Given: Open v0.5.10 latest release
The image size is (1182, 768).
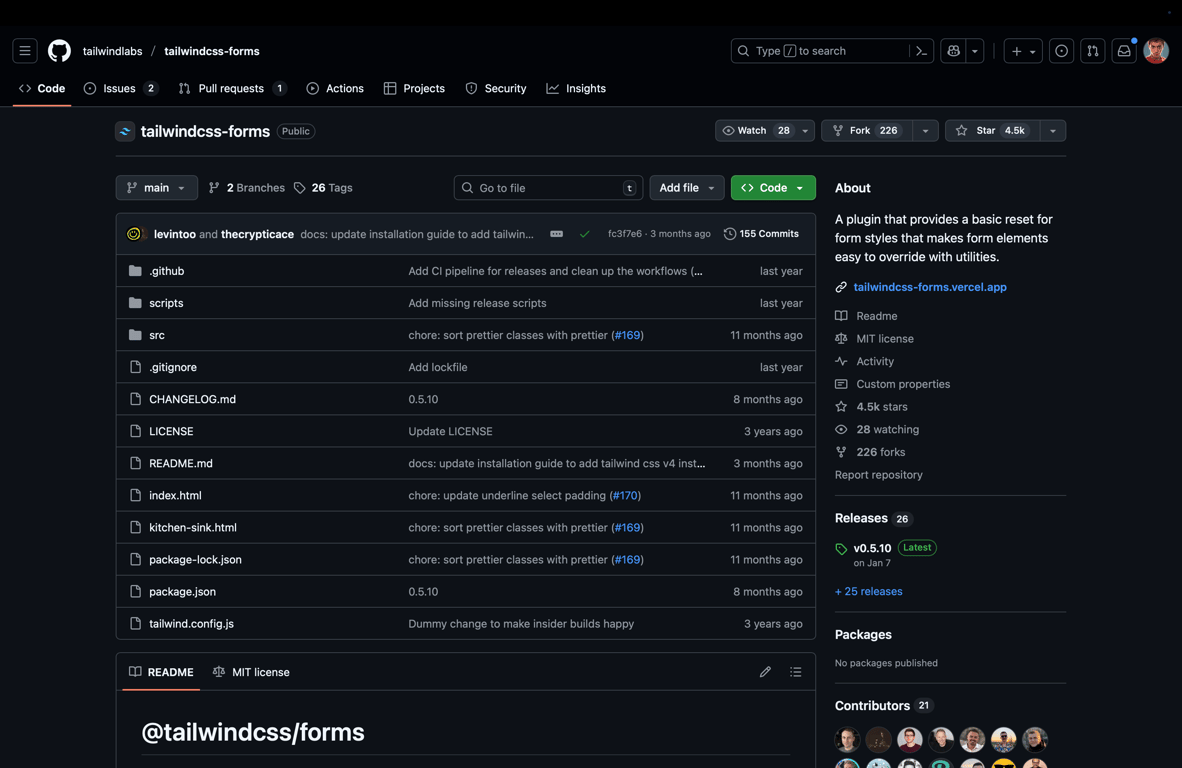Looking at the screenshot, I should coord(872,548).
